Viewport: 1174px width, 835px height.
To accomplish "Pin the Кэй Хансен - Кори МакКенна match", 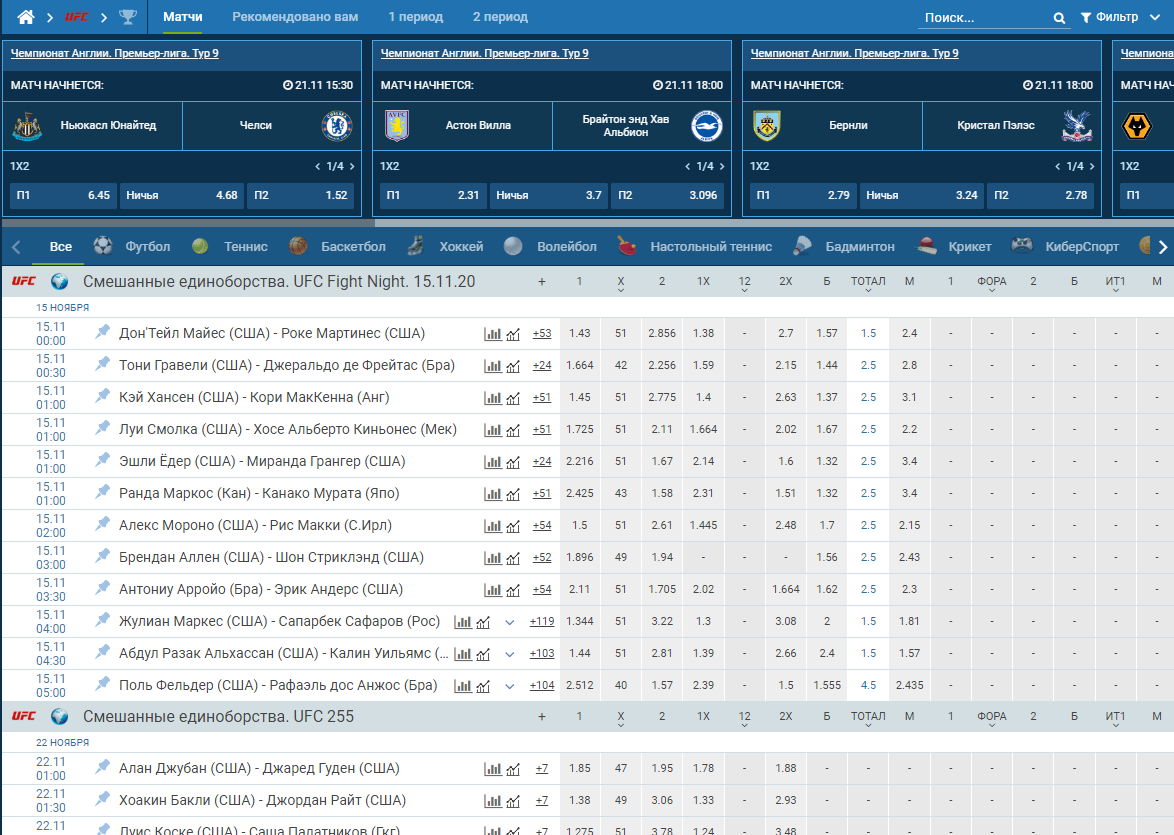I will 102,397.
